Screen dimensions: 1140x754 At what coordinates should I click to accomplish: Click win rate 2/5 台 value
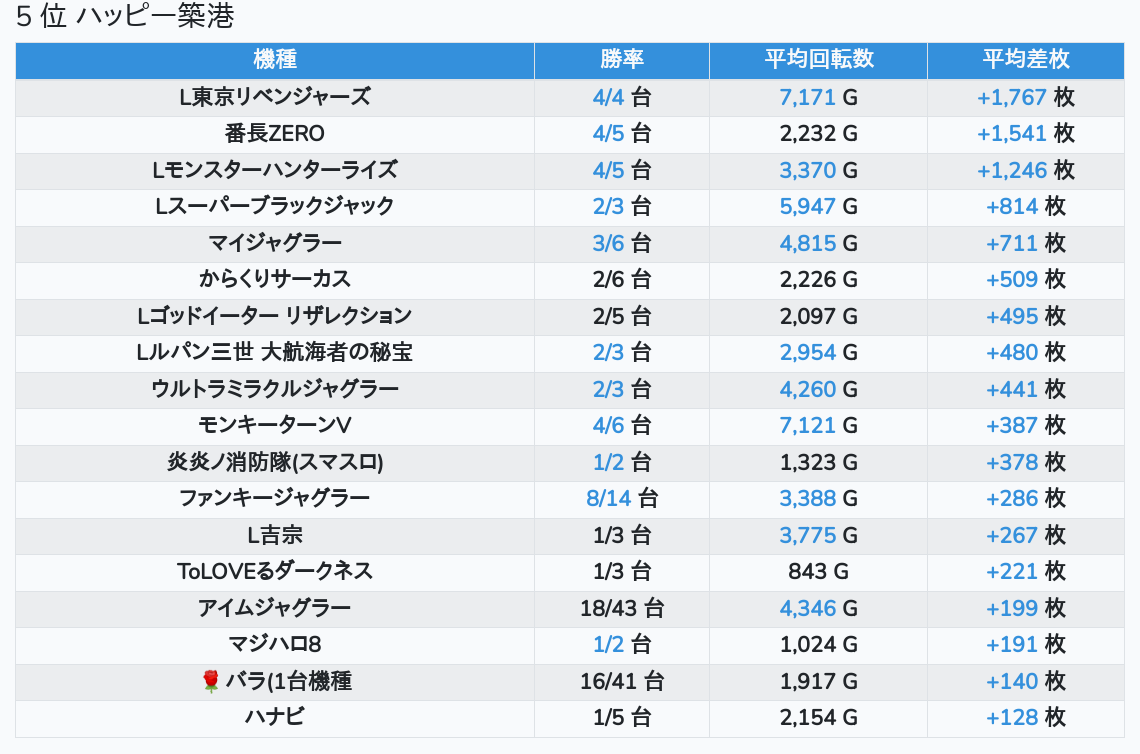tap(622, 316)
